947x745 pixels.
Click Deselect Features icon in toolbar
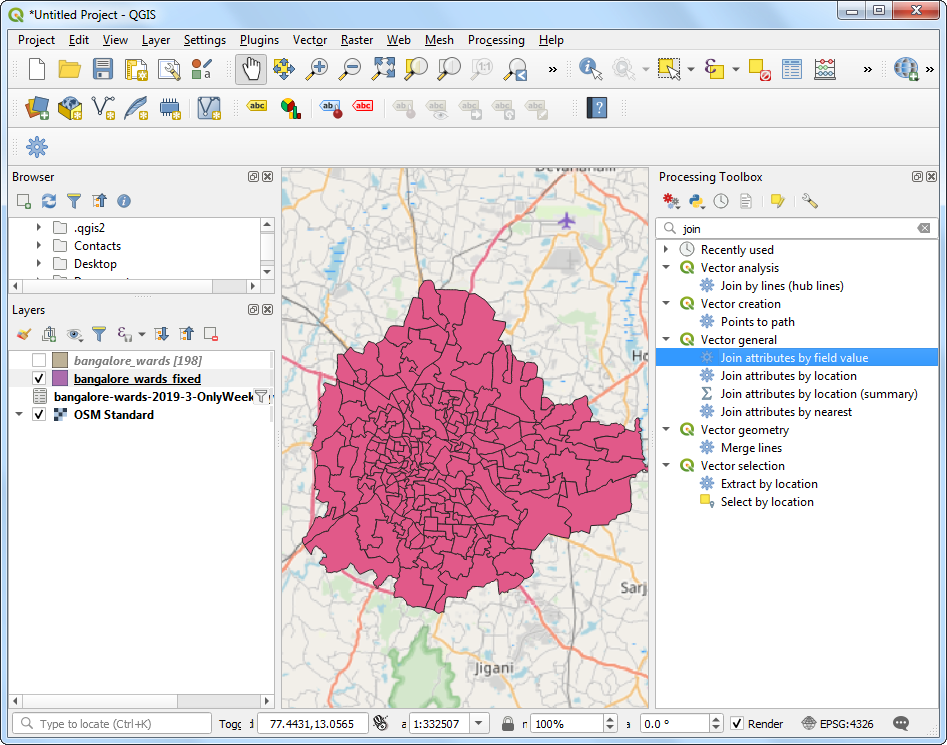click(x=759, y=69)
